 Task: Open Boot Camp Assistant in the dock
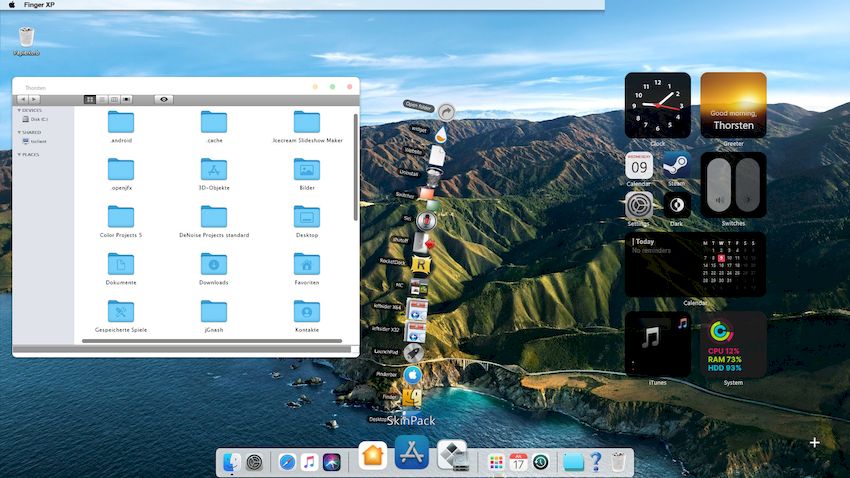tap(452, 455)
